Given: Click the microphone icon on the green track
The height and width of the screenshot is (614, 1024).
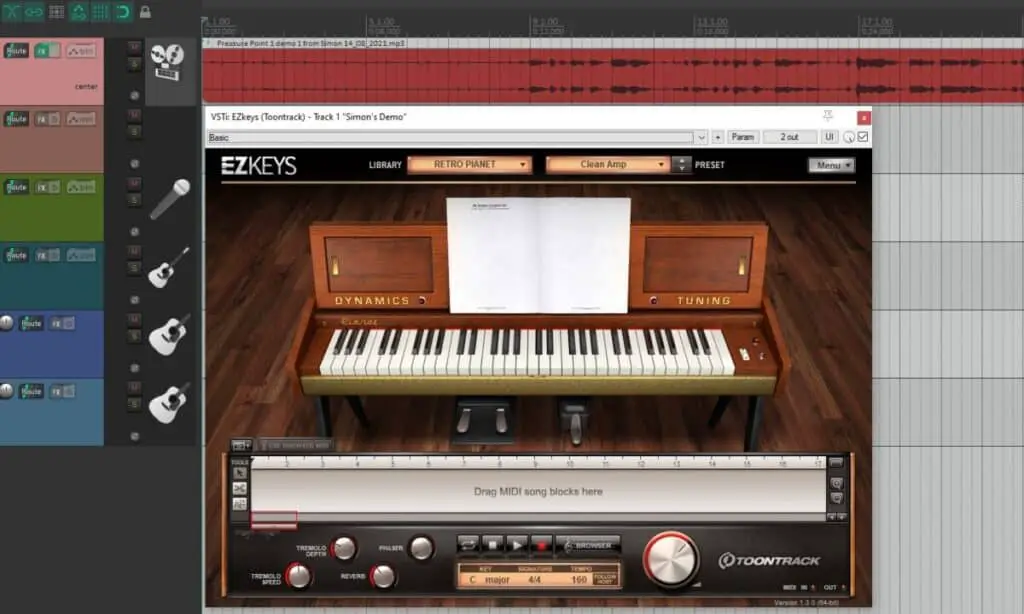Looking at the screenshot, I should coord(170,199).
